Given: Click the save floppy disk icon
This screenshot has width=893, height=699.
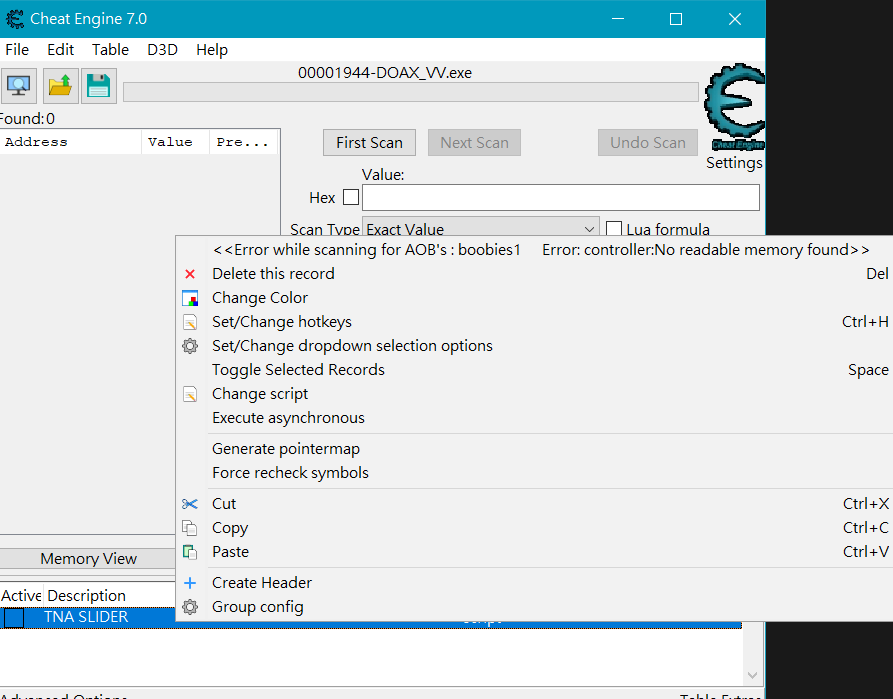Looking at the screenshot, I should pos(99,86).
